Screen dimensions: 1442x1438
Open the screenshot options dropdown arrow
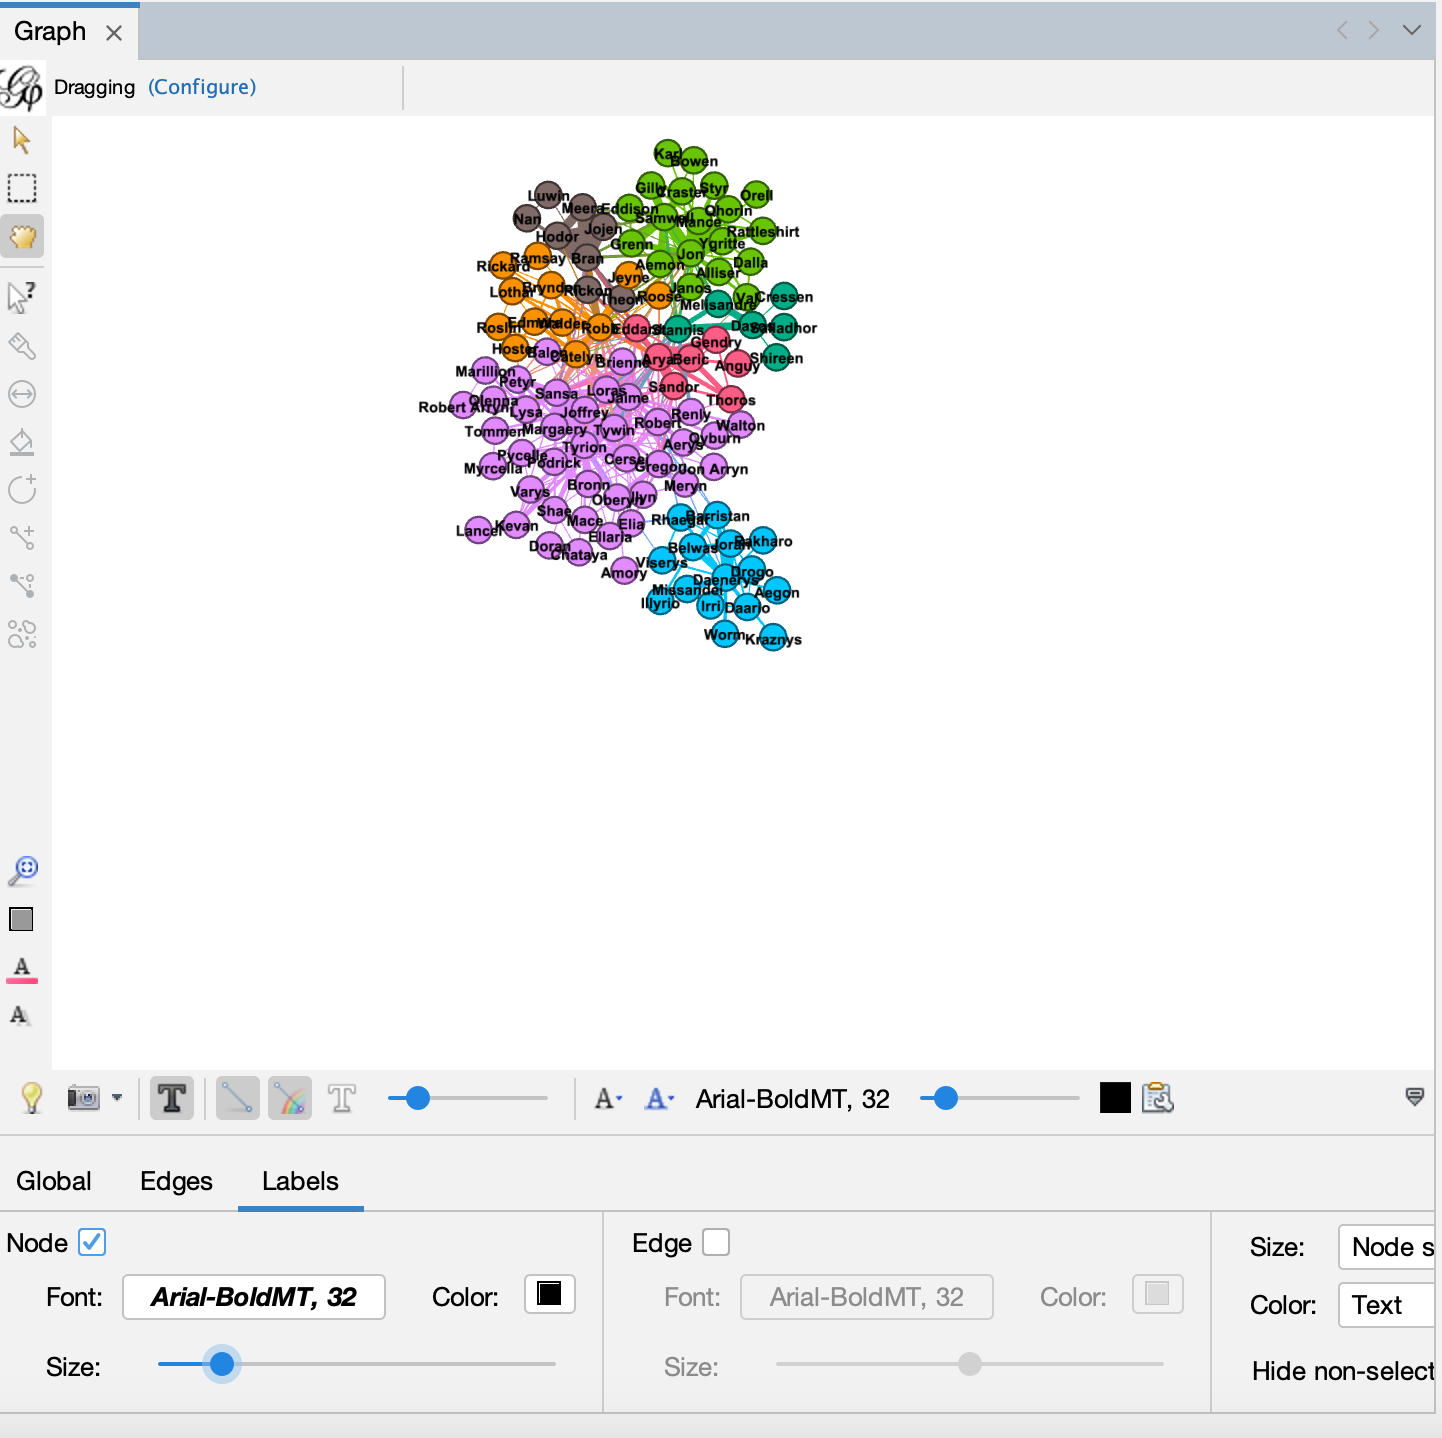tap(117, 1098)
